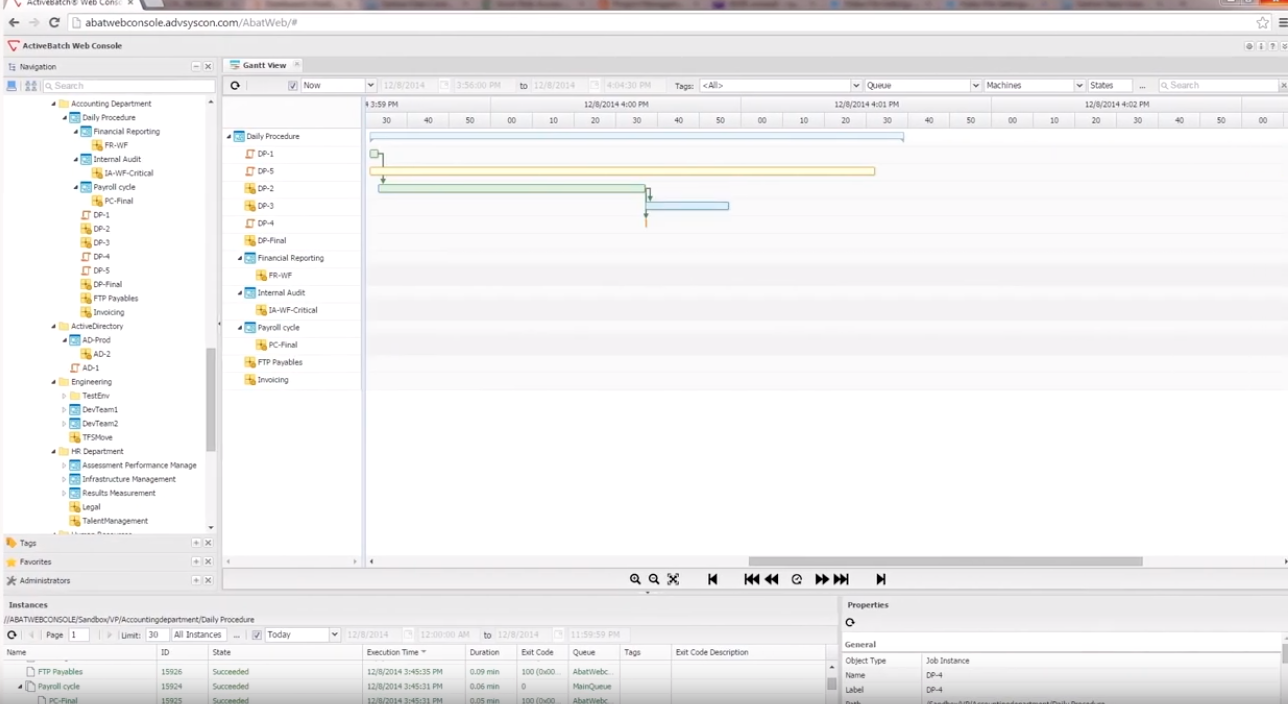Open the Gantt end date calendar picker
The width and height of the screenshot is (1288, 704).
(x=594, y=86)
